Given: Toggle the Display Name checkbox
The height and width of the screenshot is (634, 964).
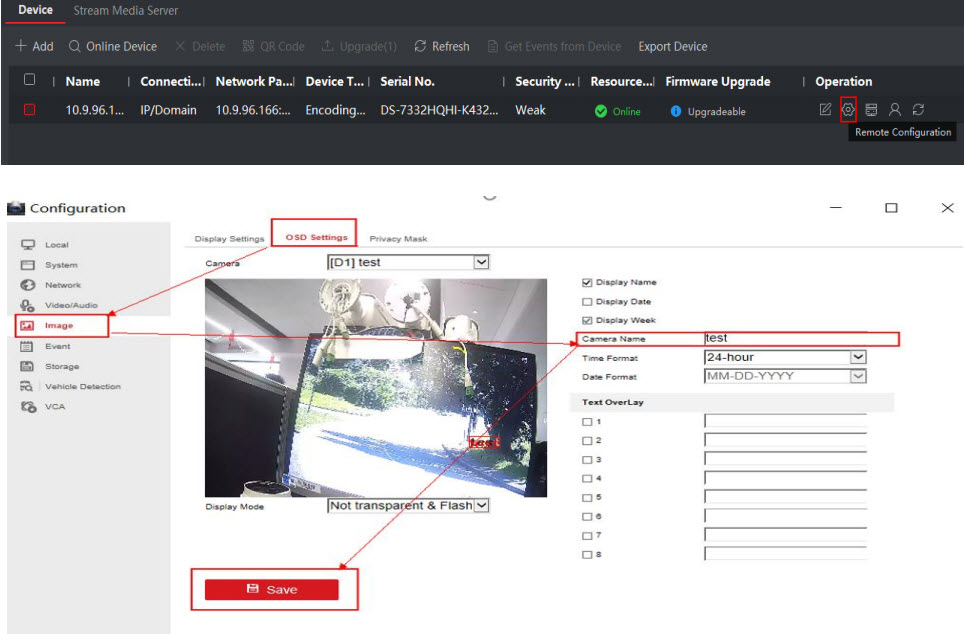Looking at the screenshot, I should pos(587,282).
